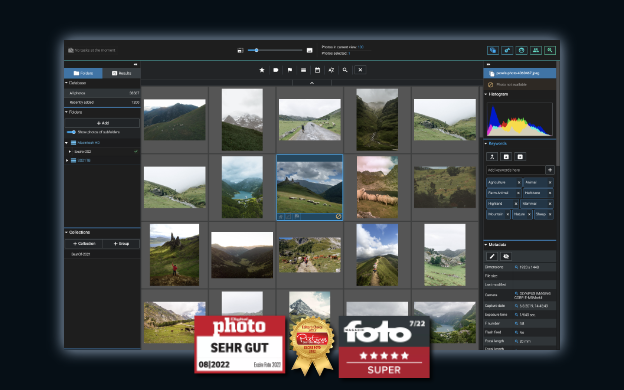Viewport: 624px width, 390px height.
Task: Collapse the Collections section
Action: coord(66,232)
